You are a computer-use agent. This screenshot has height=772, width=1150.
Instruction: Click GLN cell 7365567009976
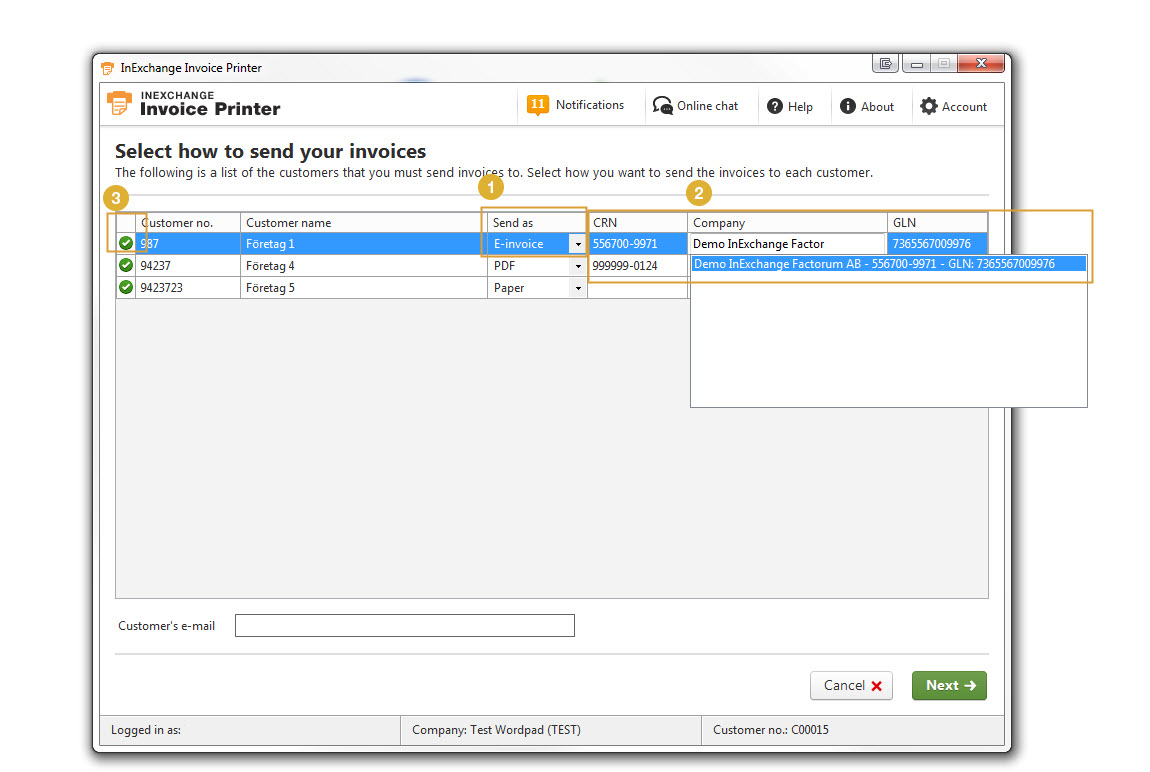pyautogui.click(x=937, y=244)
